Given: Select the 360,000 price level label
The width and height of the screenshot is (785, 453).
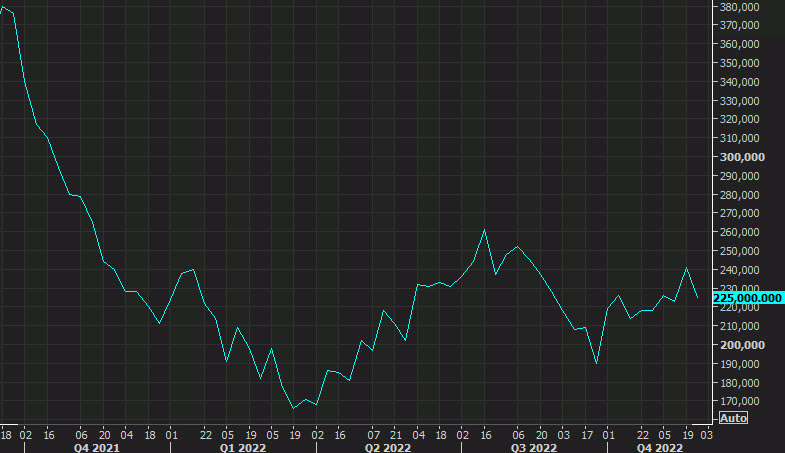Looking at the screenshot, I should [739, 44].
